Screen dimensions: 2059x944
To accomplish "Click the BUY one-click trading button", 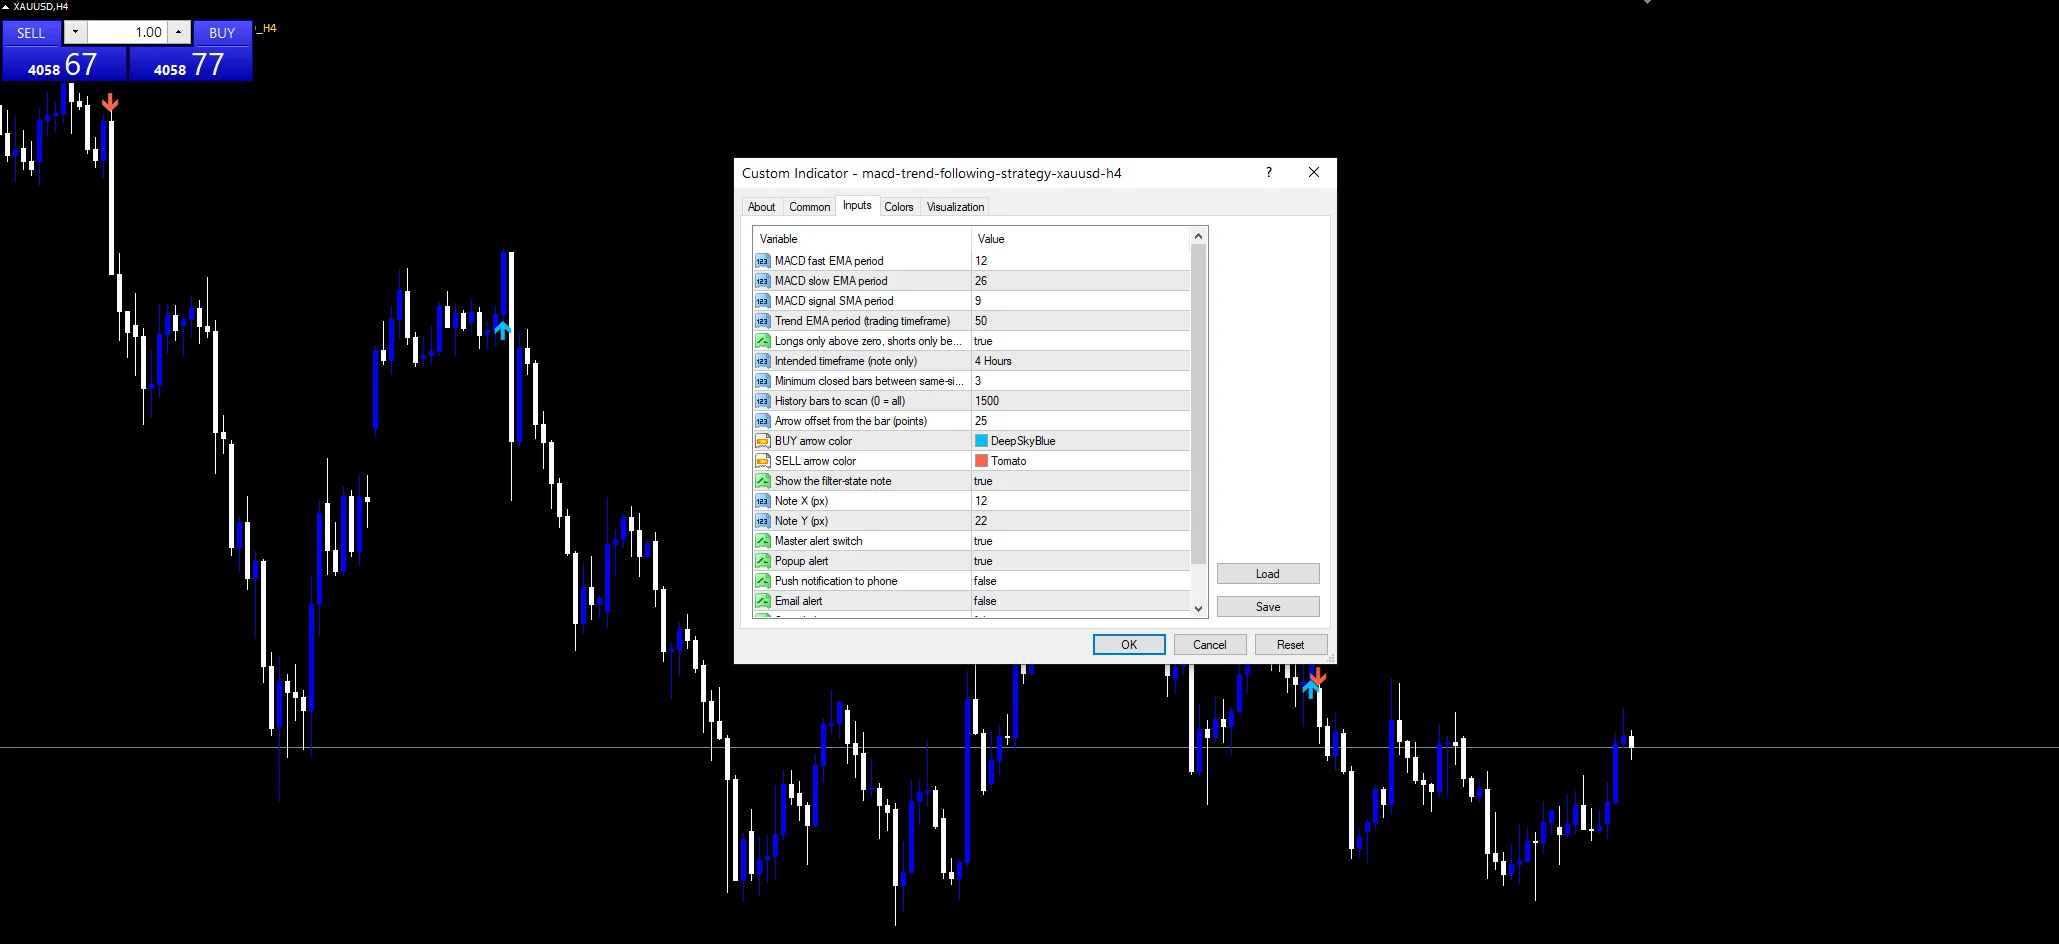I will pyautogui.click(x=222, y=33).
